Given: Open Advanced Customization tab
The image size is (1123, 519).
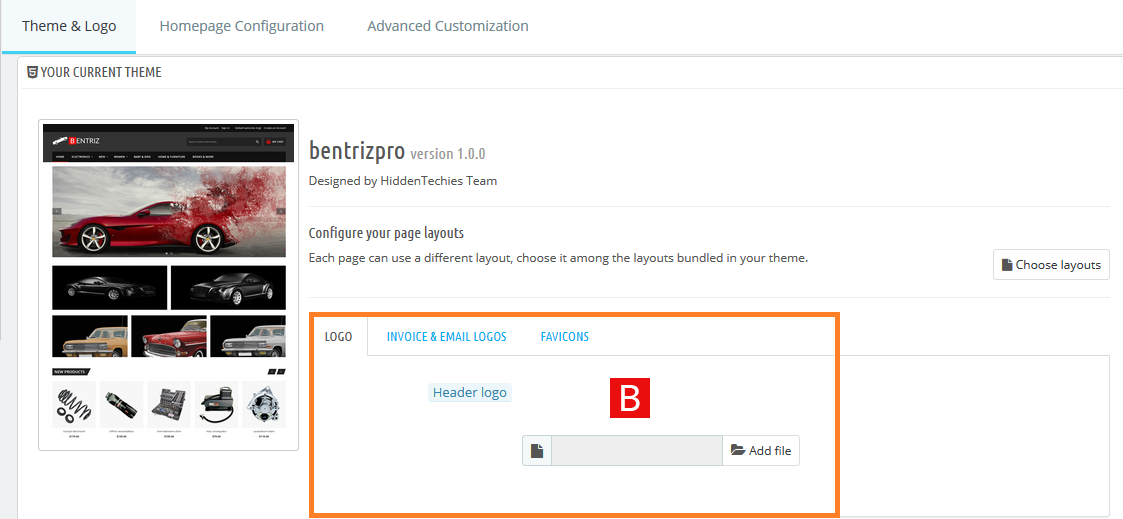Looking at the screenshot, I should [448, 26].
